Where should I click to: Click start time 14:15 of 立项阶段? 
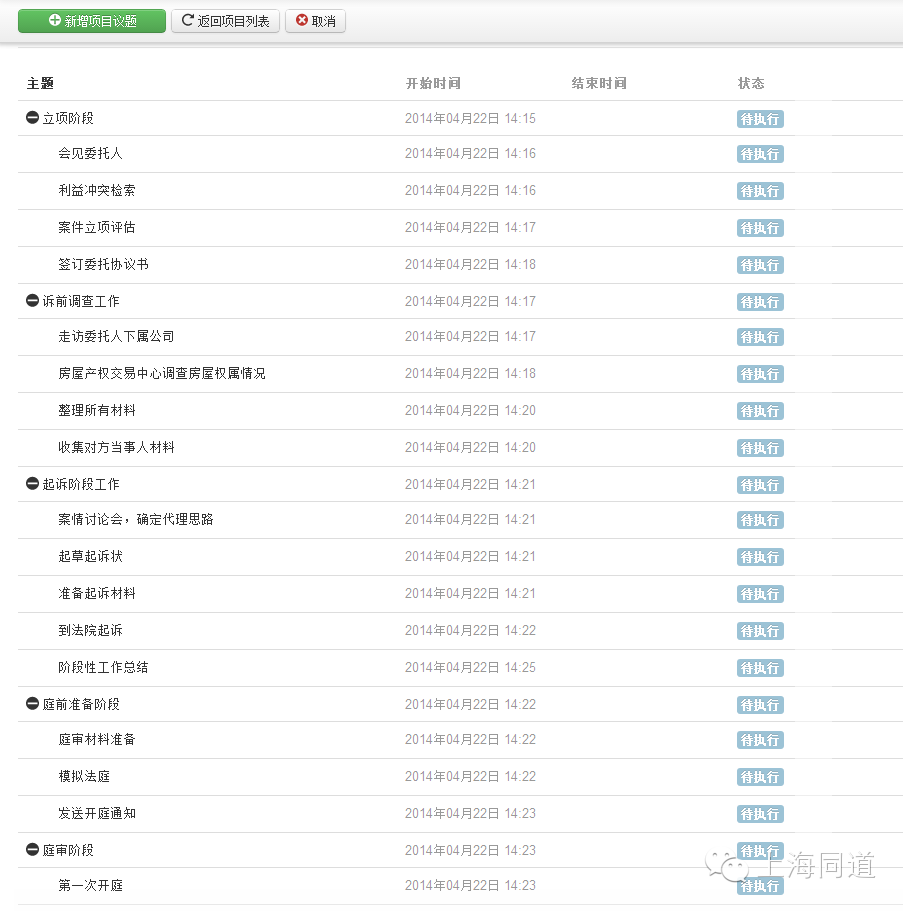[470, 119]
